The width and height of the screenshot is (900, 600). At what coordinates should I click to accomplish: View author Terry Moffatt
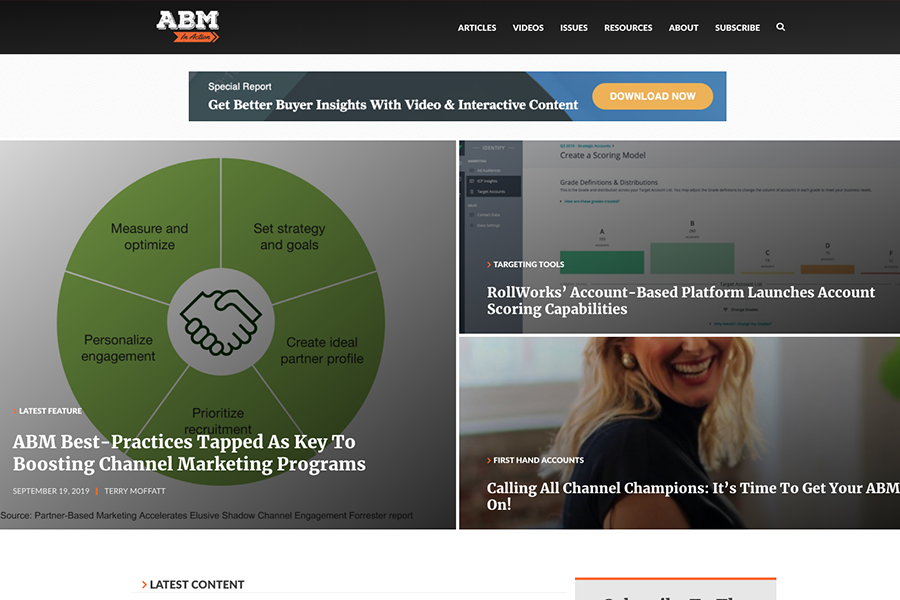(x=135, y=491)
